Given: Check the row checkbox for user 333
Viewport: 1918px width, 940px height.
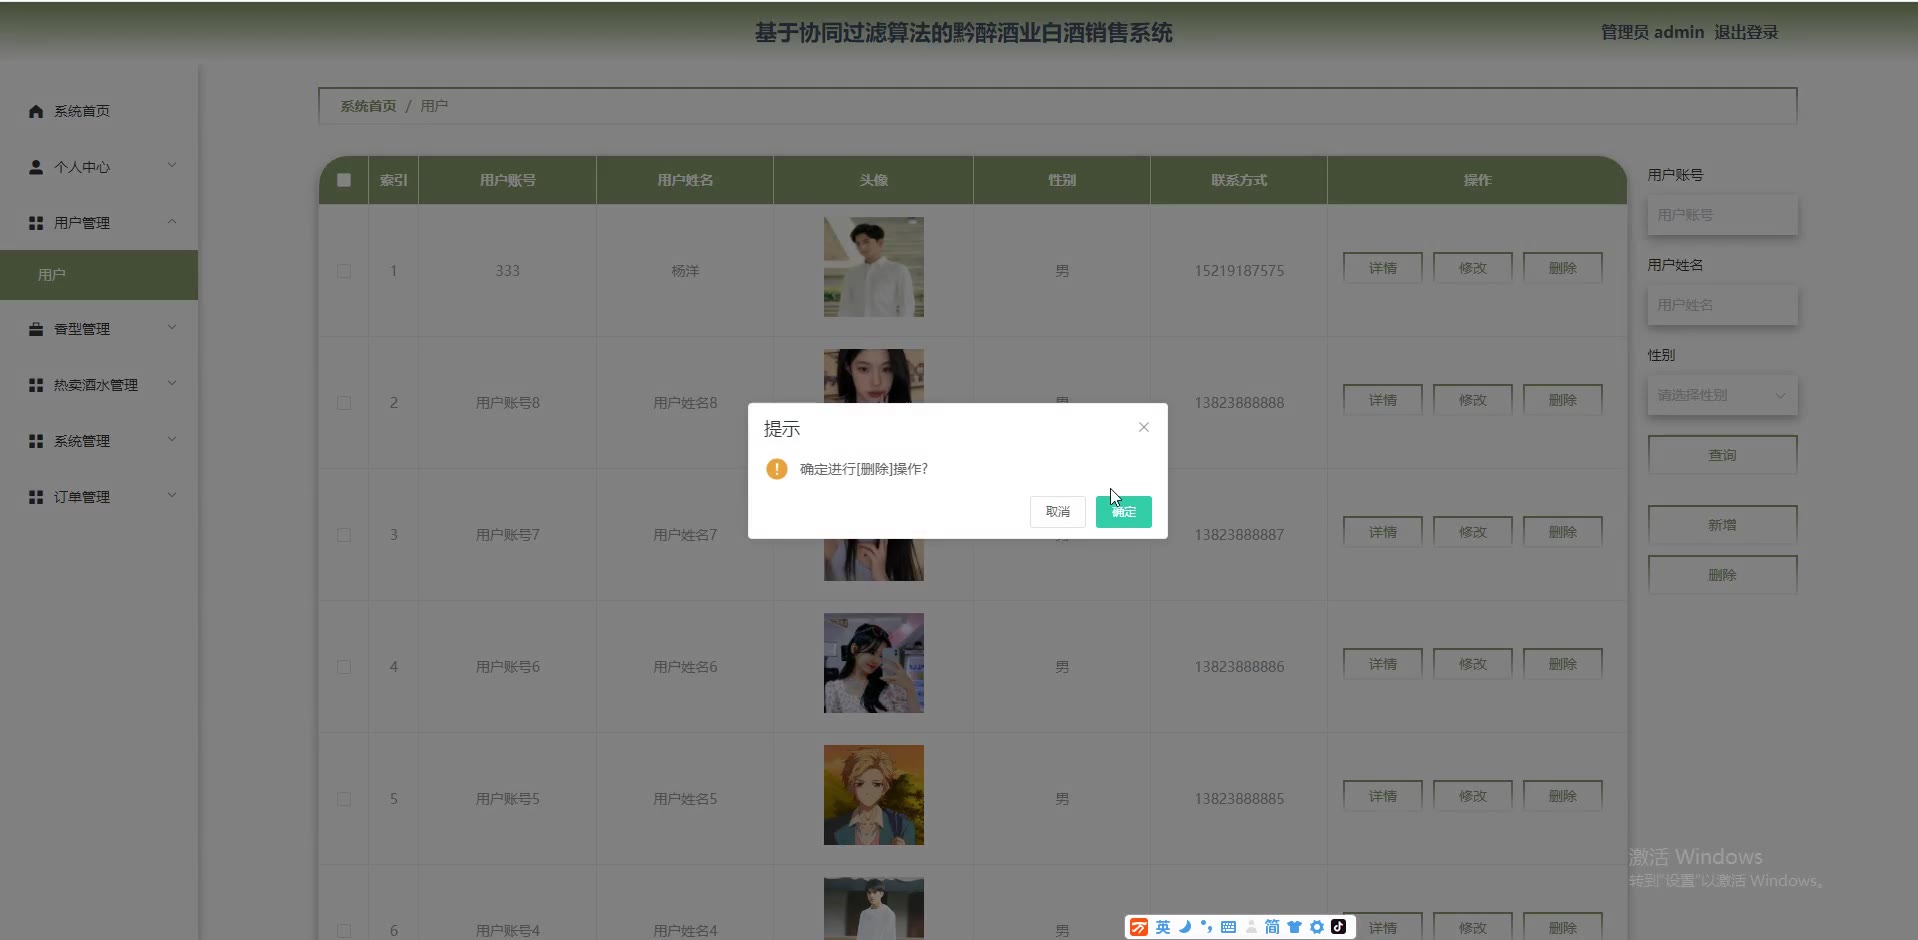Looking at the screenshot, I should pyautogui.click(x=344, y=271).
